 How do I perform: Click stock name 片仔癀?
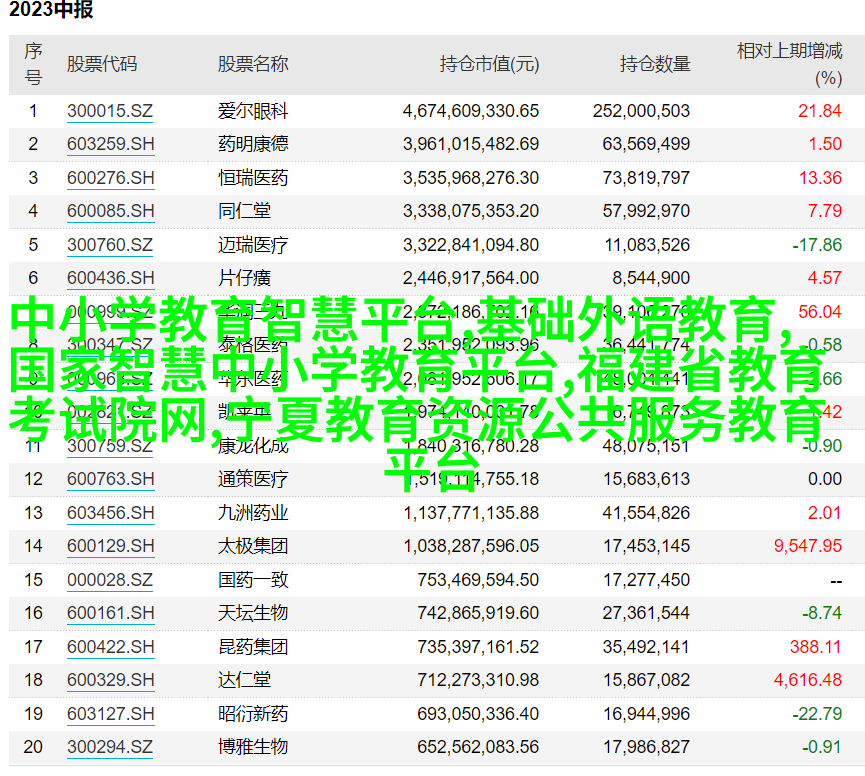point(244,278)
